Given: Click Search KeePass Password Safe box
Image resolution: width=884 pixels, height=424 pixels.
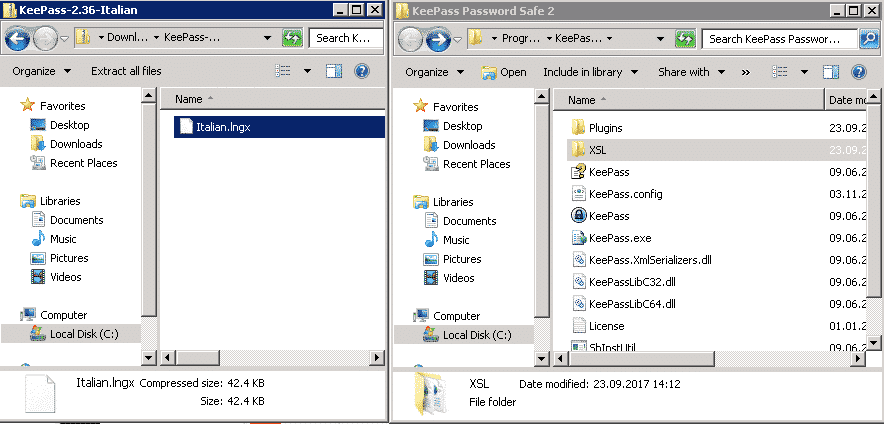Looking at the screenshot, I should click(x=779, y=39).
